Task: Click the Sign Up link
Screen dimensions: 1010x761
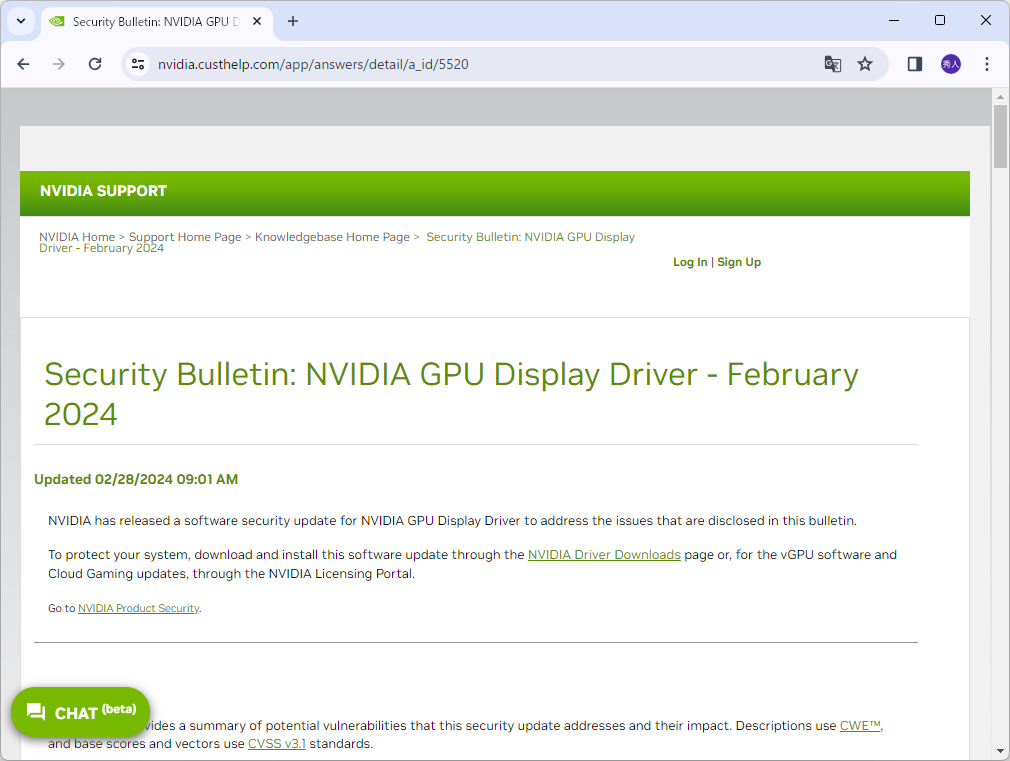Action: pyautogui.click(x=739, y=262)
